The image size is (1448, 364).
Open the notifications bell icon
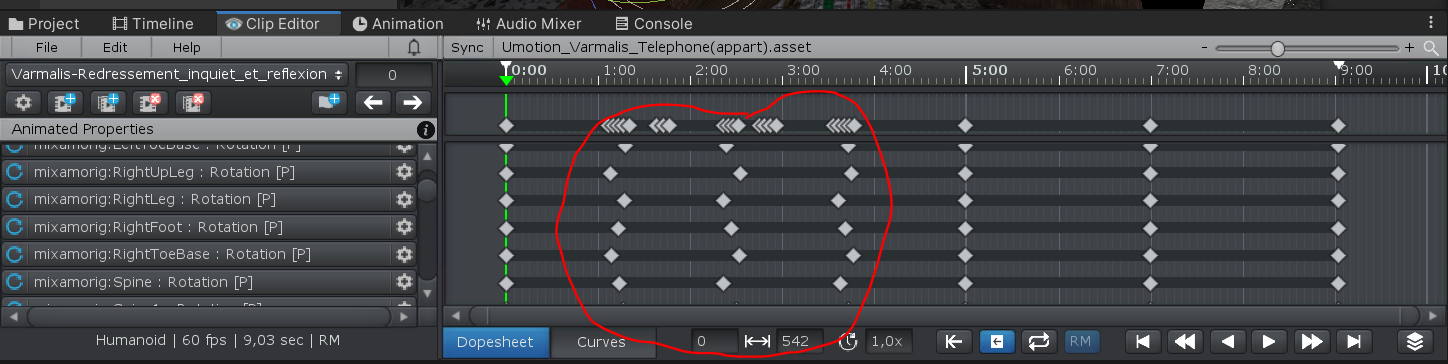coord(414,47)
